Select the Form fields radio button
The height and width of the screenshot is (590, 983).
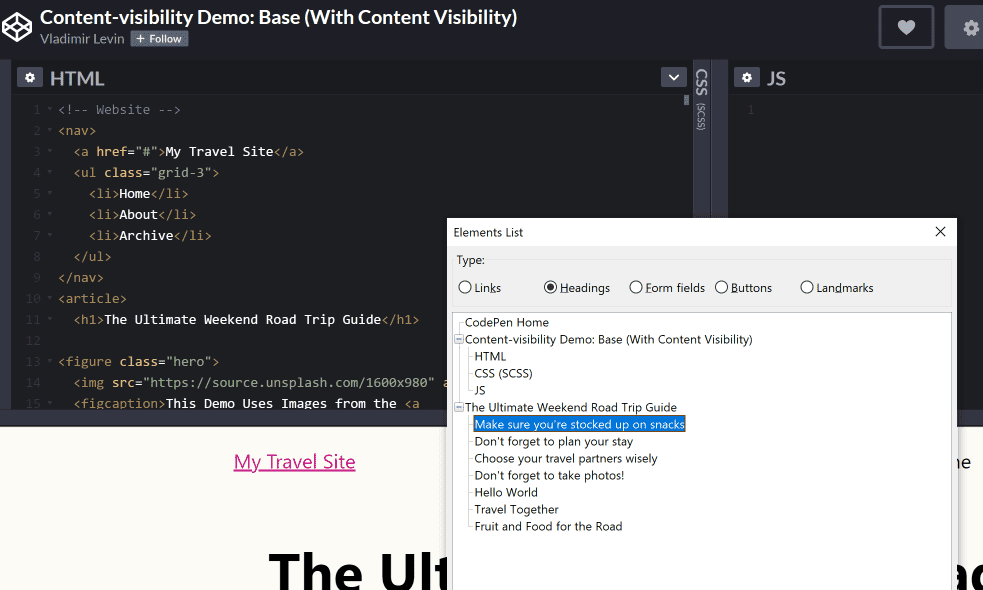636,287
